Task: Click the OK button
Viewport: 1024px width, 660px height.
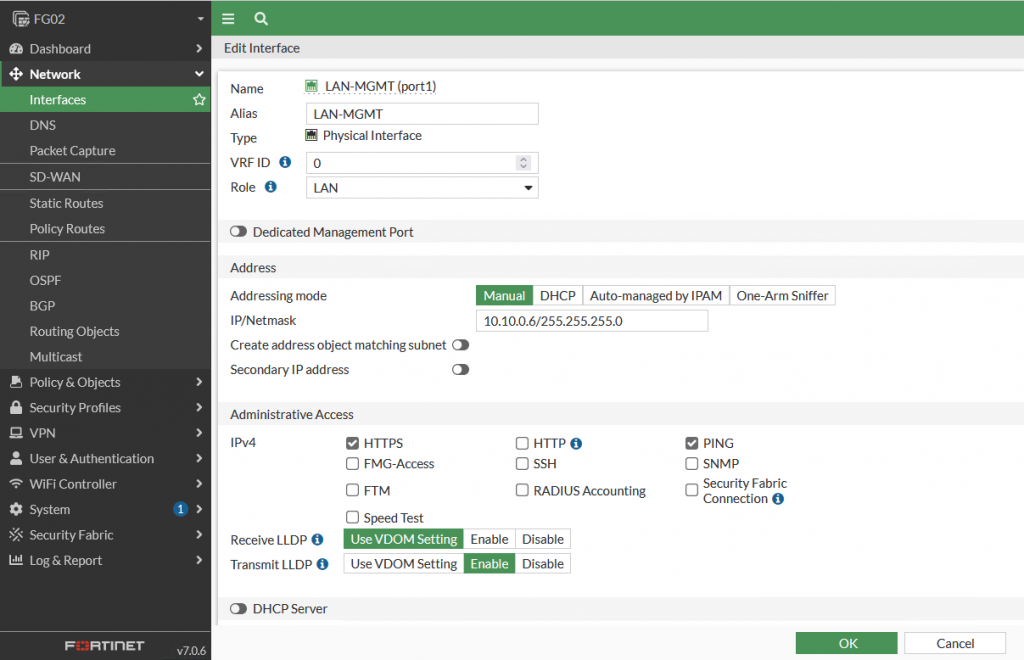Action: pyautogui.click(x=846, y=643)
